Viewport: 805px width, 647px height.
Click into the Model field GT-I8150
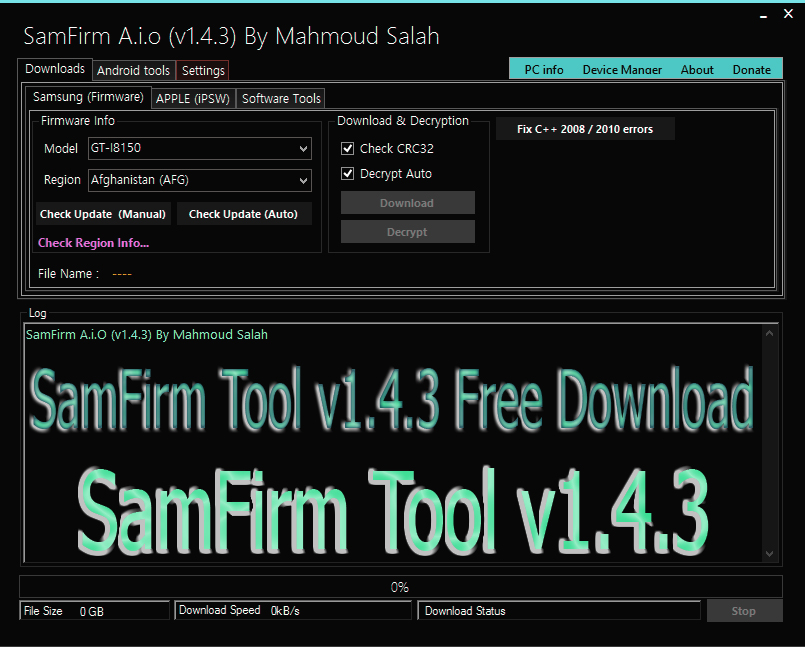point(200,148)
